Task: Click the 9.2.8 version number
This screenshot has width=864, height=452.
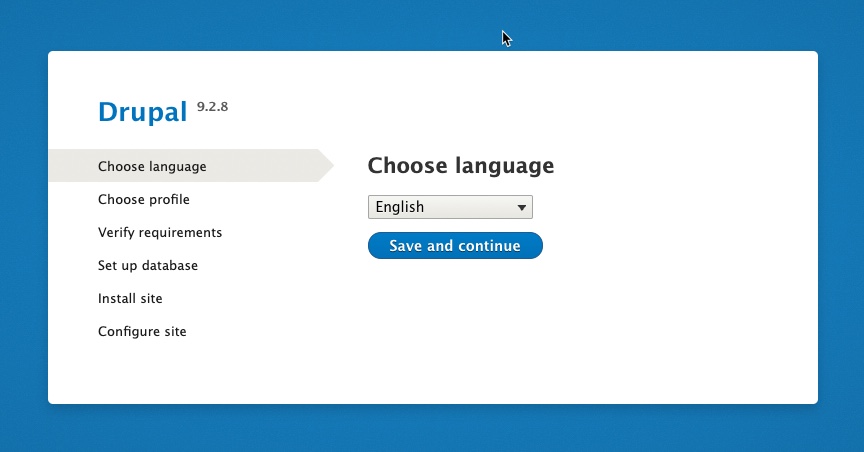Action: coord(212,106)
